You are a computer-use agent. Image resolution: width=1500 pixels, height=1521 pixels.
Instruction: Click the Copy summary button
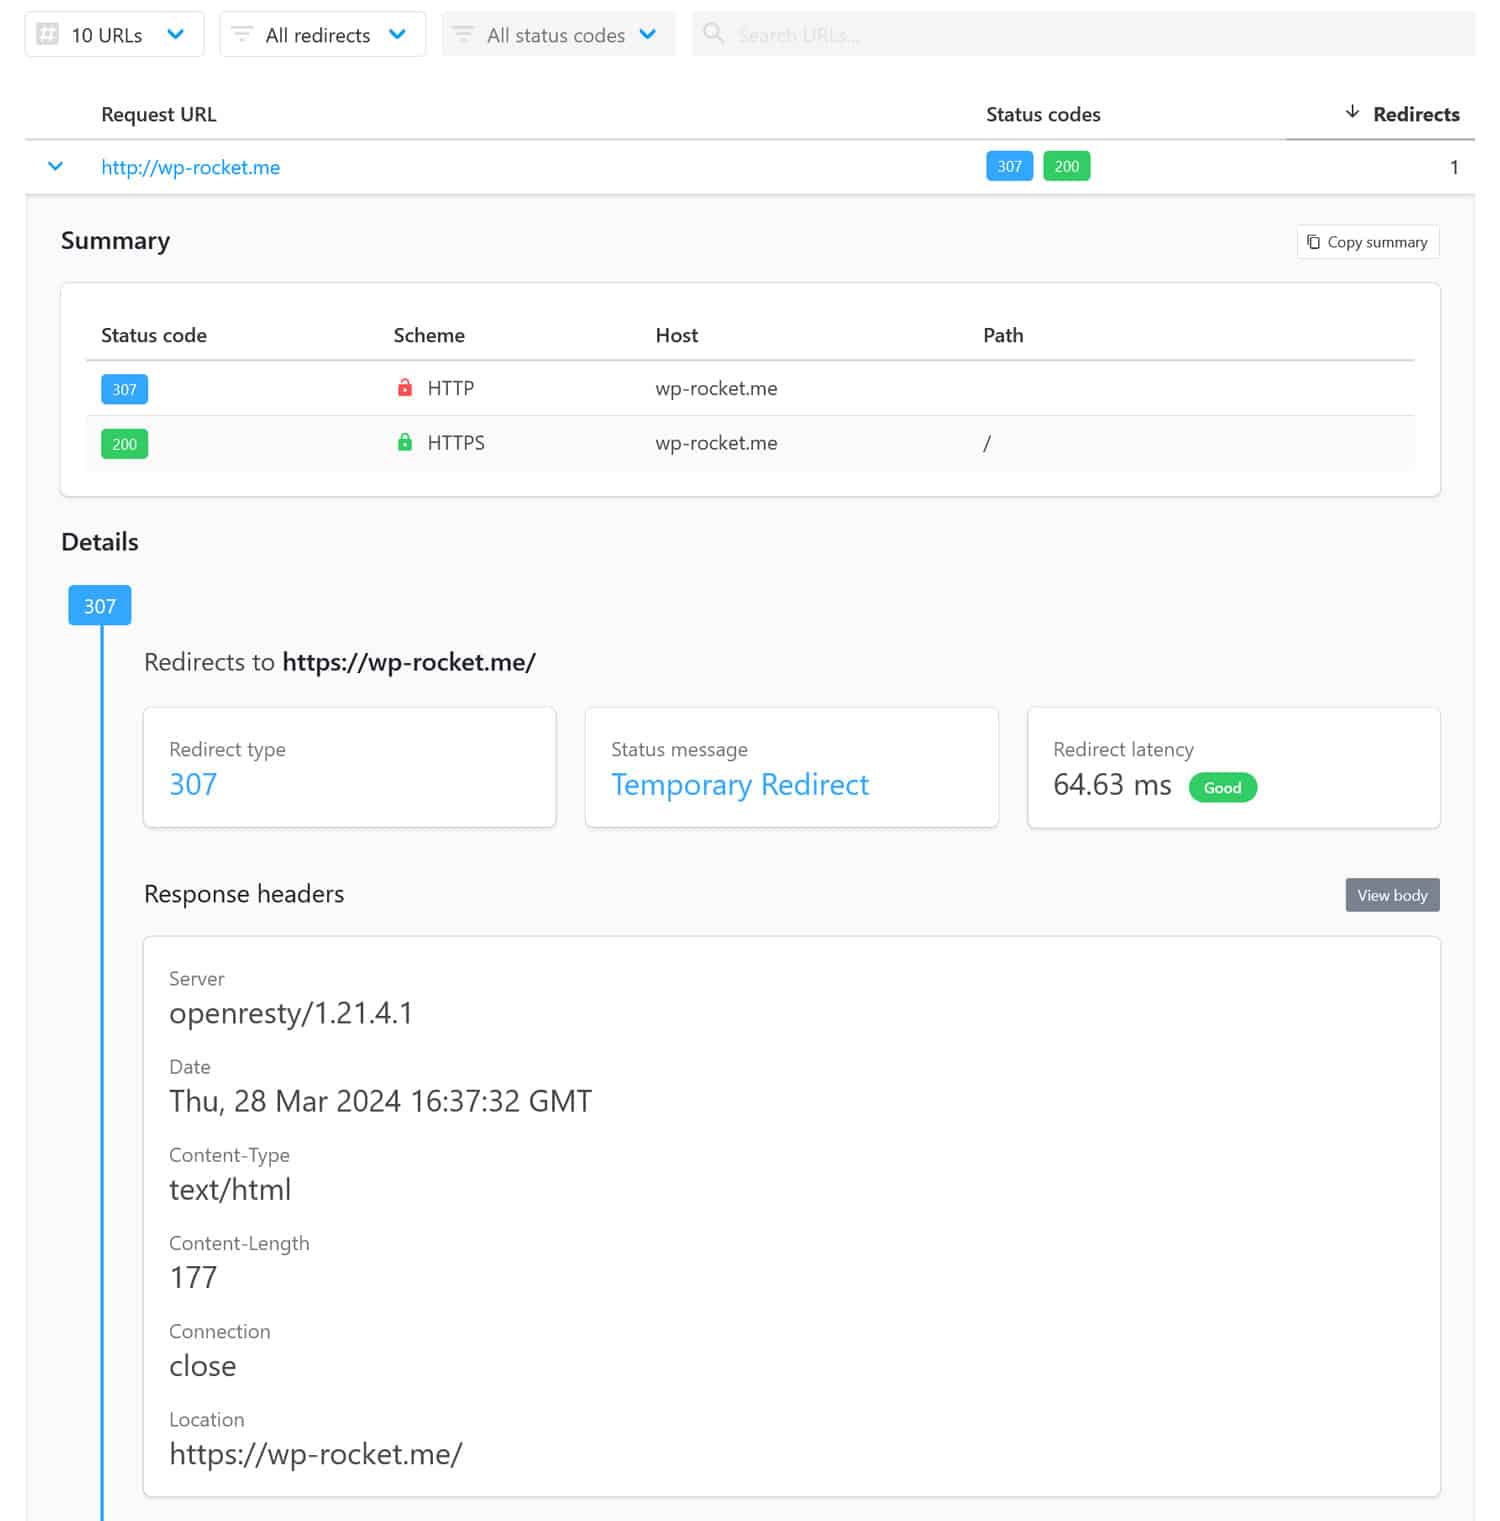point(1367,242)
